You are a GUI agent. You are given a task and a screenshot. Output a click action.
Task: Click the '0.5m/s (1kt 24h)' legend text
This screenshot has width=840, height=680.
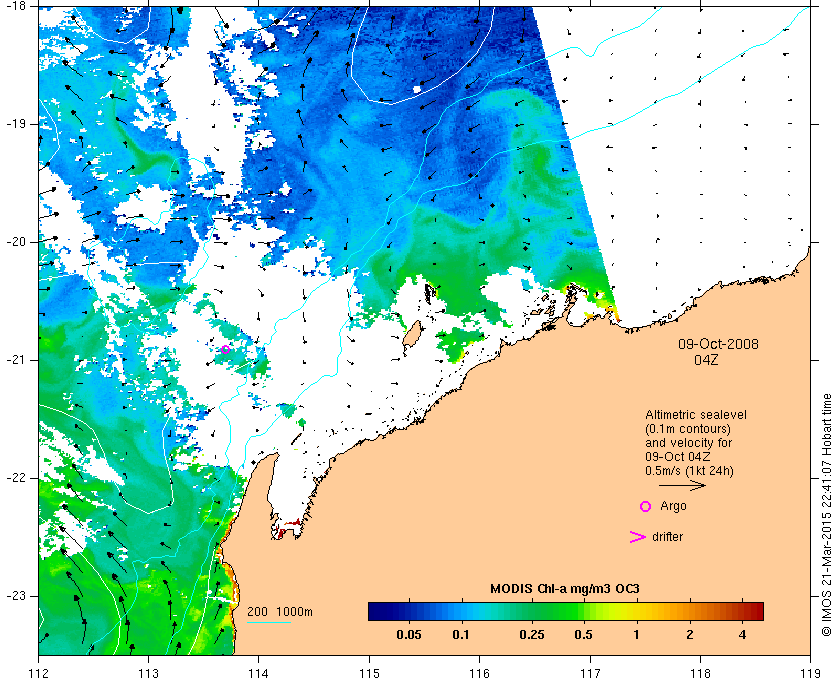point(689,471)
